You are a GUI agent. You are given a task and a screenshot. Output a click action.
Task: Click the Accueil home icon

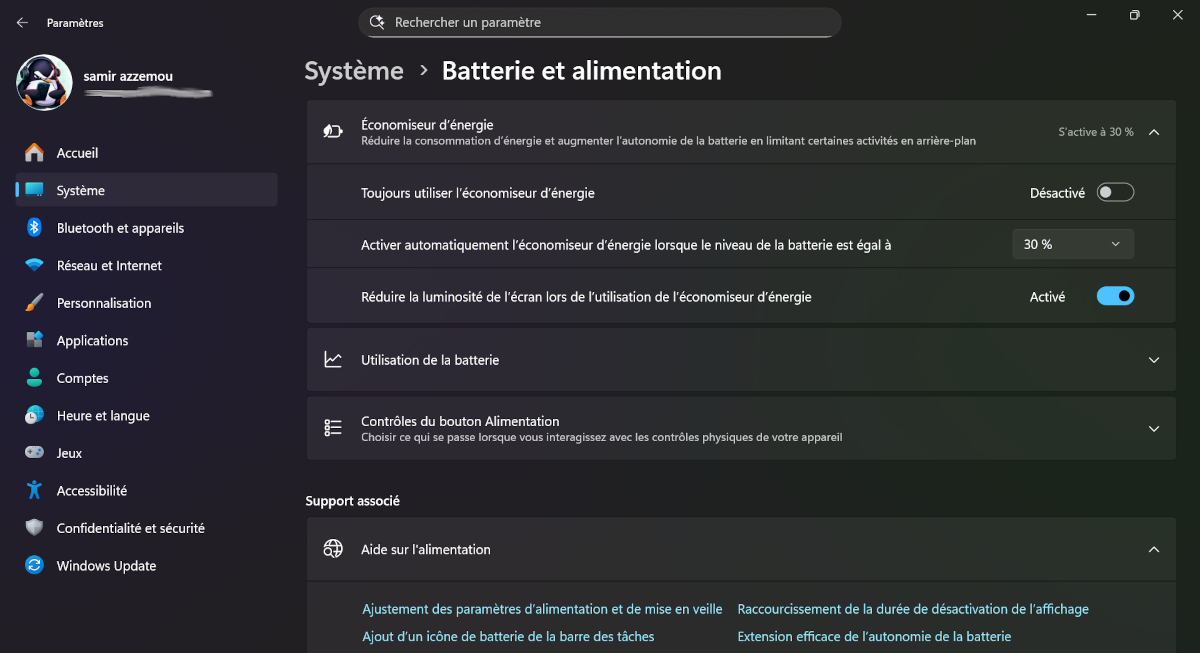point(35,153)
